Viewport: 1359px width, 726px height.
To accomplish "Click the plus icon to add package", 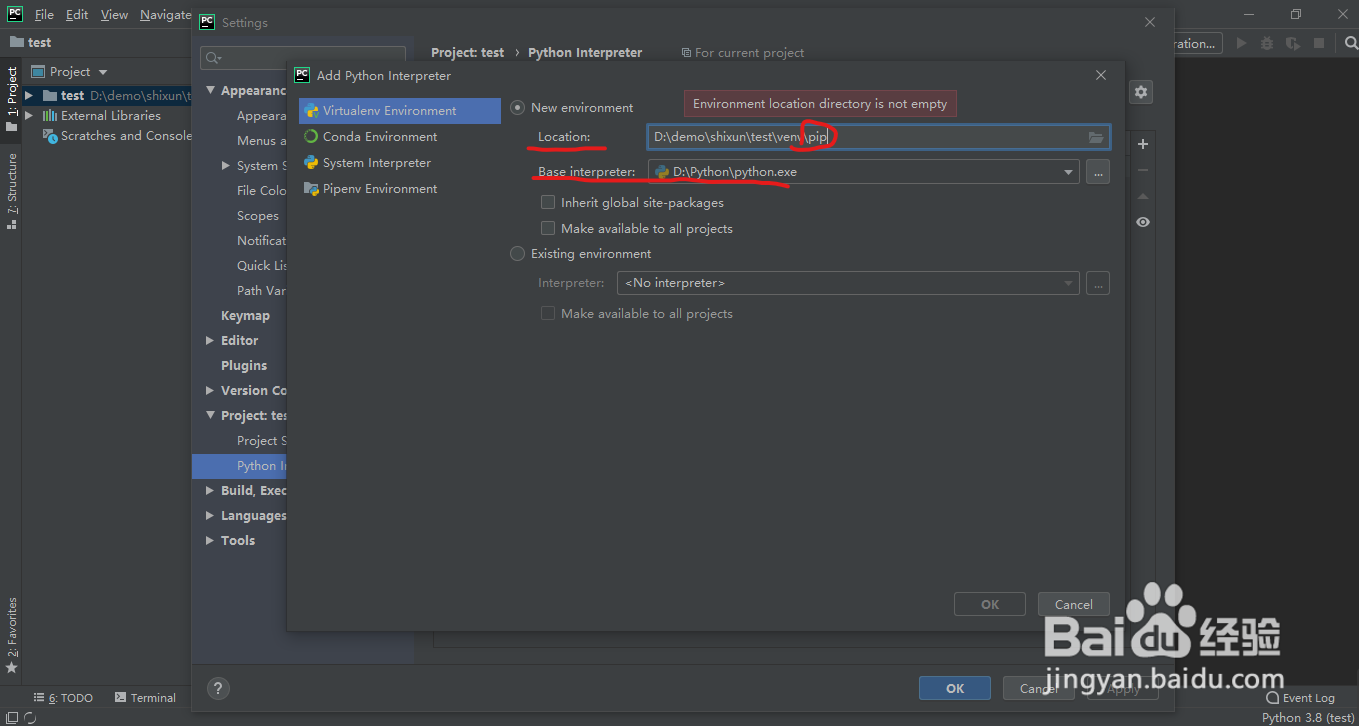I will [1143, 144].
